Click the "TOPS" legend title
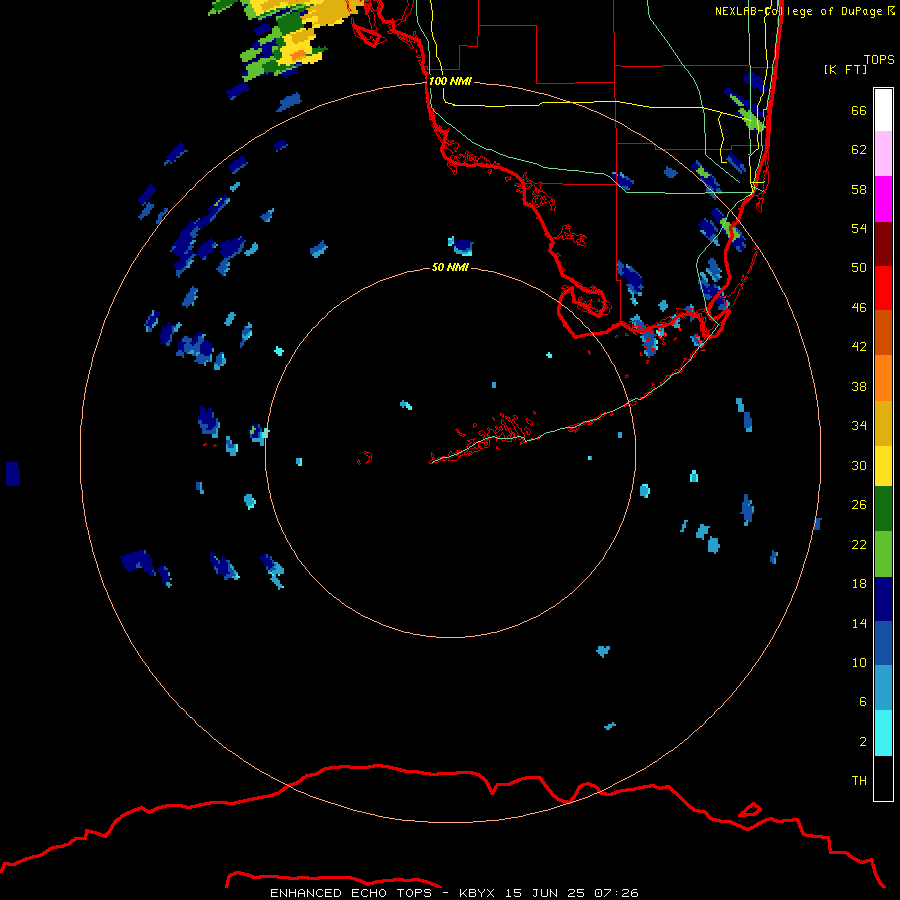This screenshot has width=900, height=900. [879, 60]
